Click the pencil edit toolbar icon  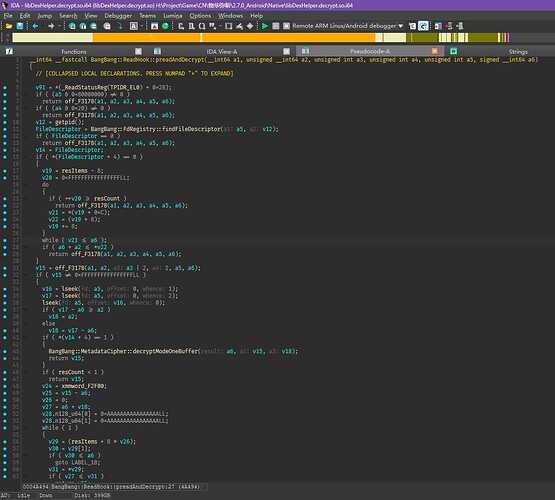[240, 26]
